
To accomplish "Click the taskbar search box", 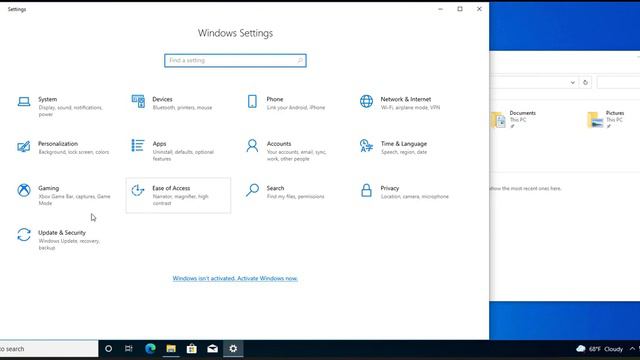I will [x=49, y=349].
